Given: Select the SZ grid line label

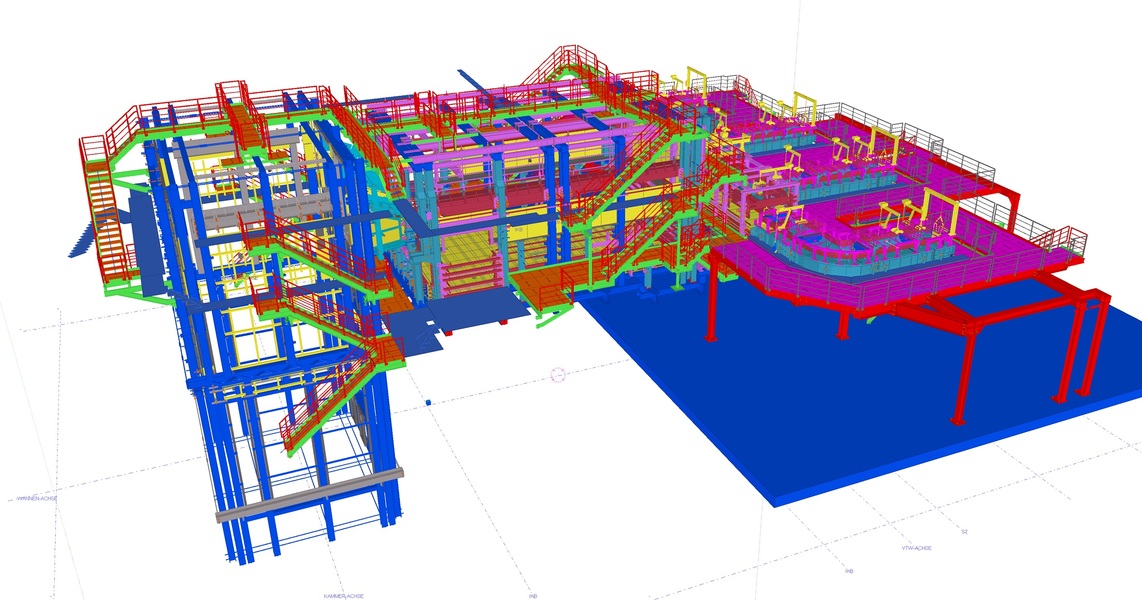Looking at the screenshot, I should (965, 532).
